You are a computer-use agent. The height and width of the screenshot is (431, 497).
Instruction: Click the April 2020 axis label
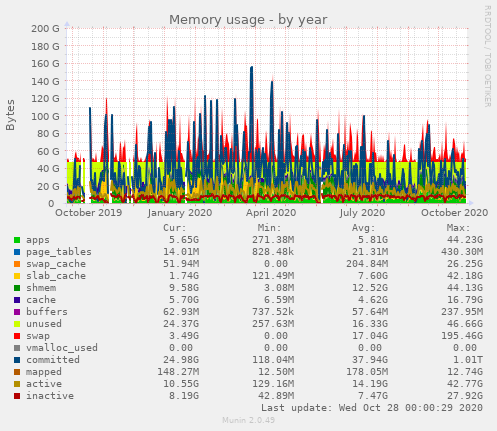271,213
